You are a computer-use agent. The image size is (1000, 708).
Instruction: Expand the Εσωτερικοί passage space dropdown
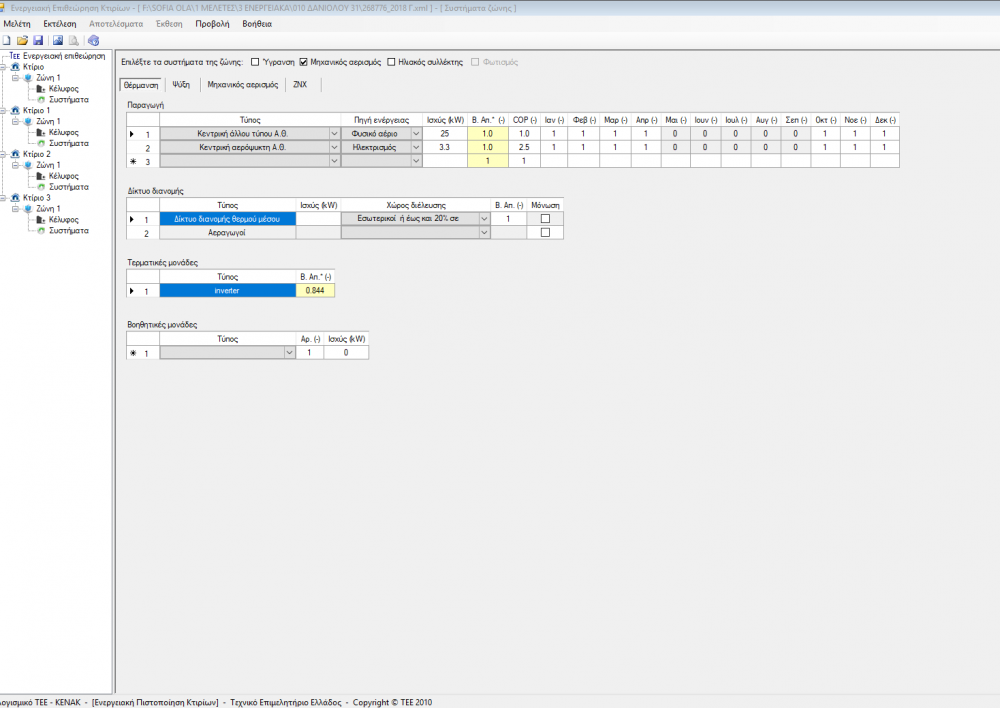pyautogui.click(x=484, y=218)
